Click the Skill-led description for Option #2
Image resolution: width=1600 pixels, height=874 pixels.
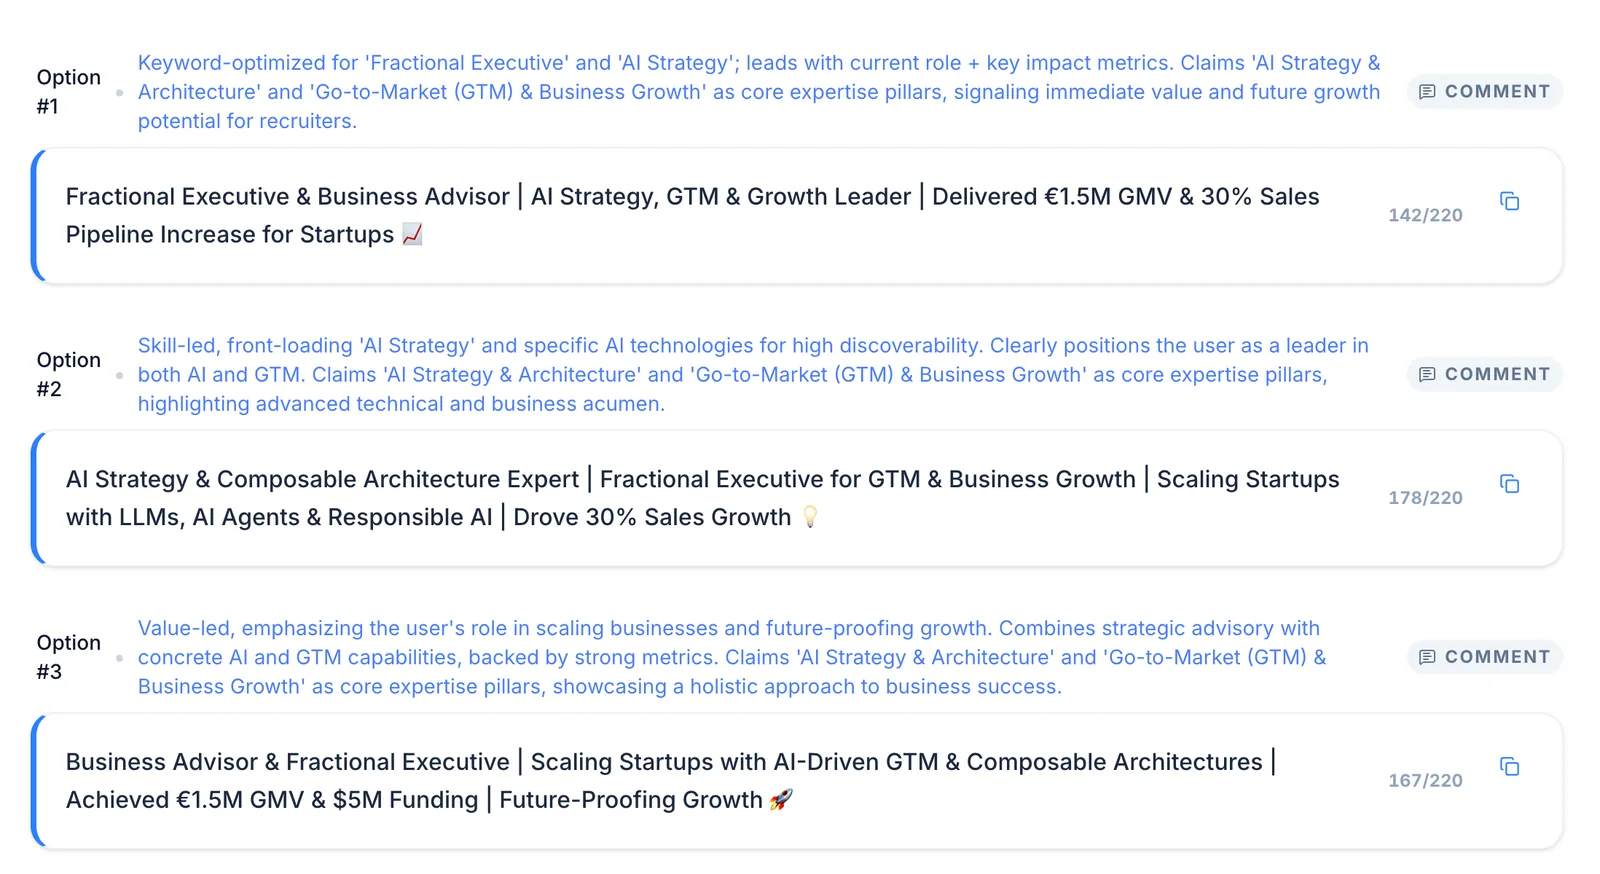753,375
